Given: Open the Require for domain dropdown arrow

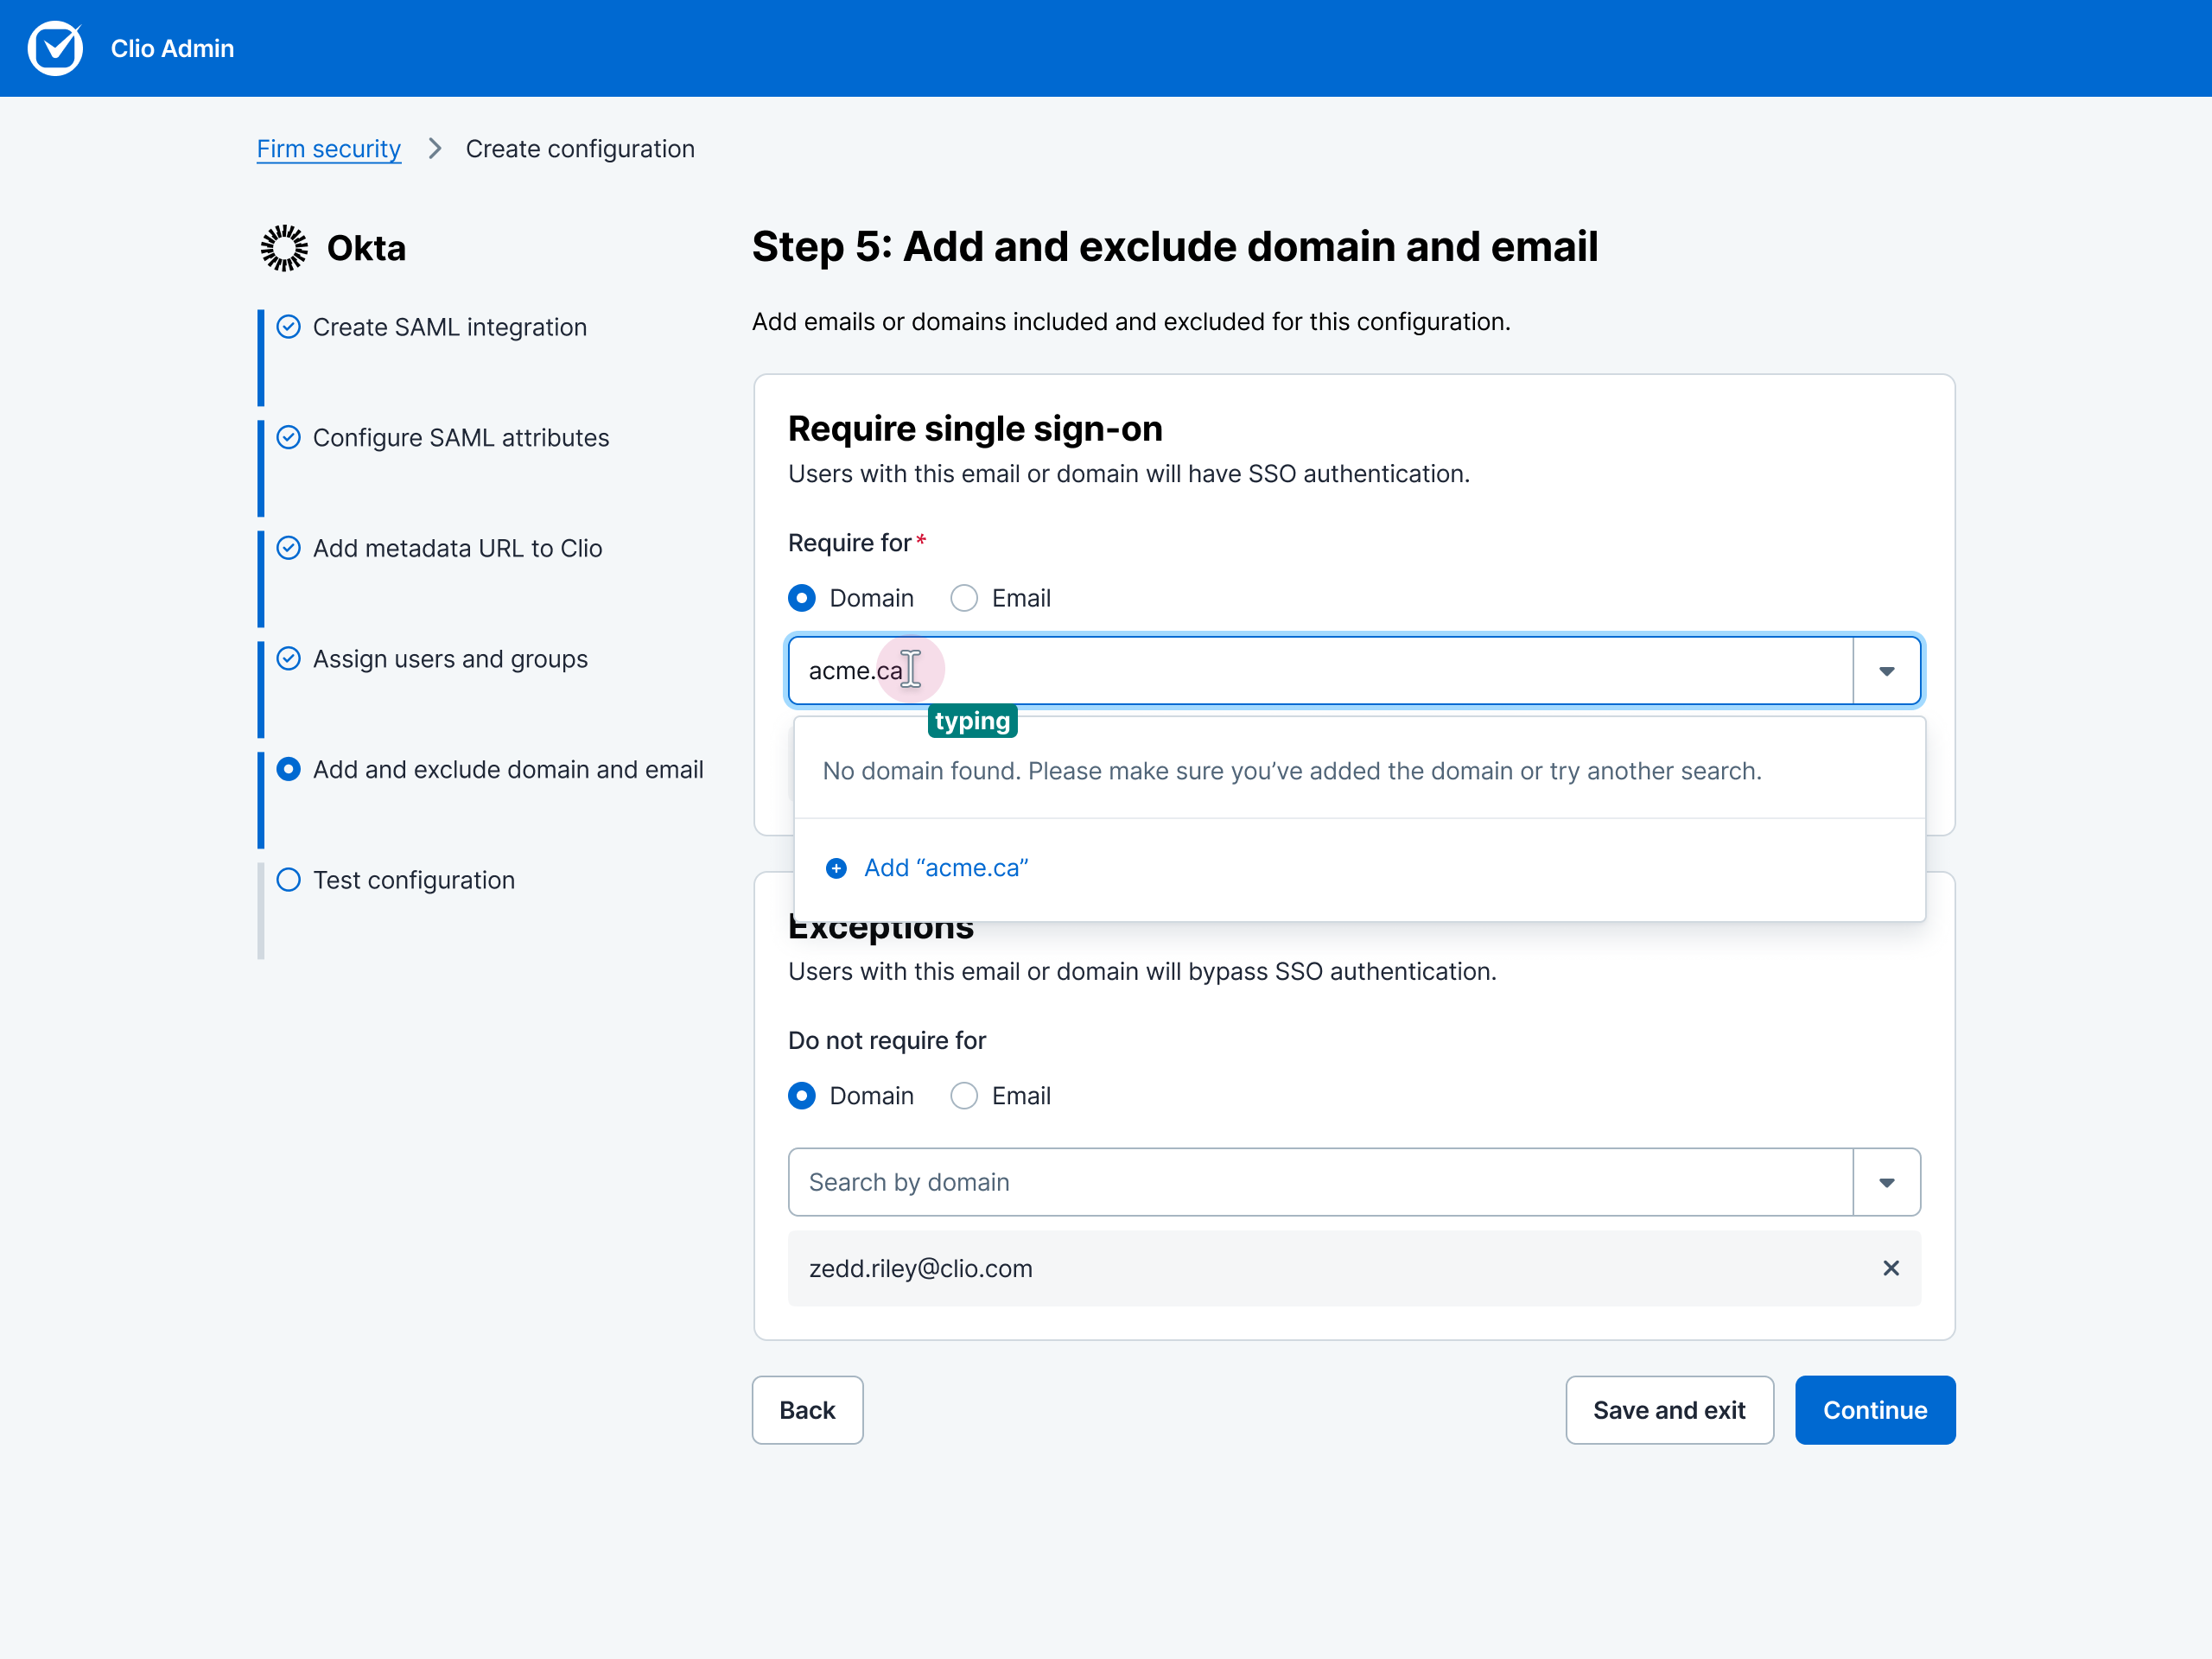Looking at the screenshot, I should coord(1886,671).
